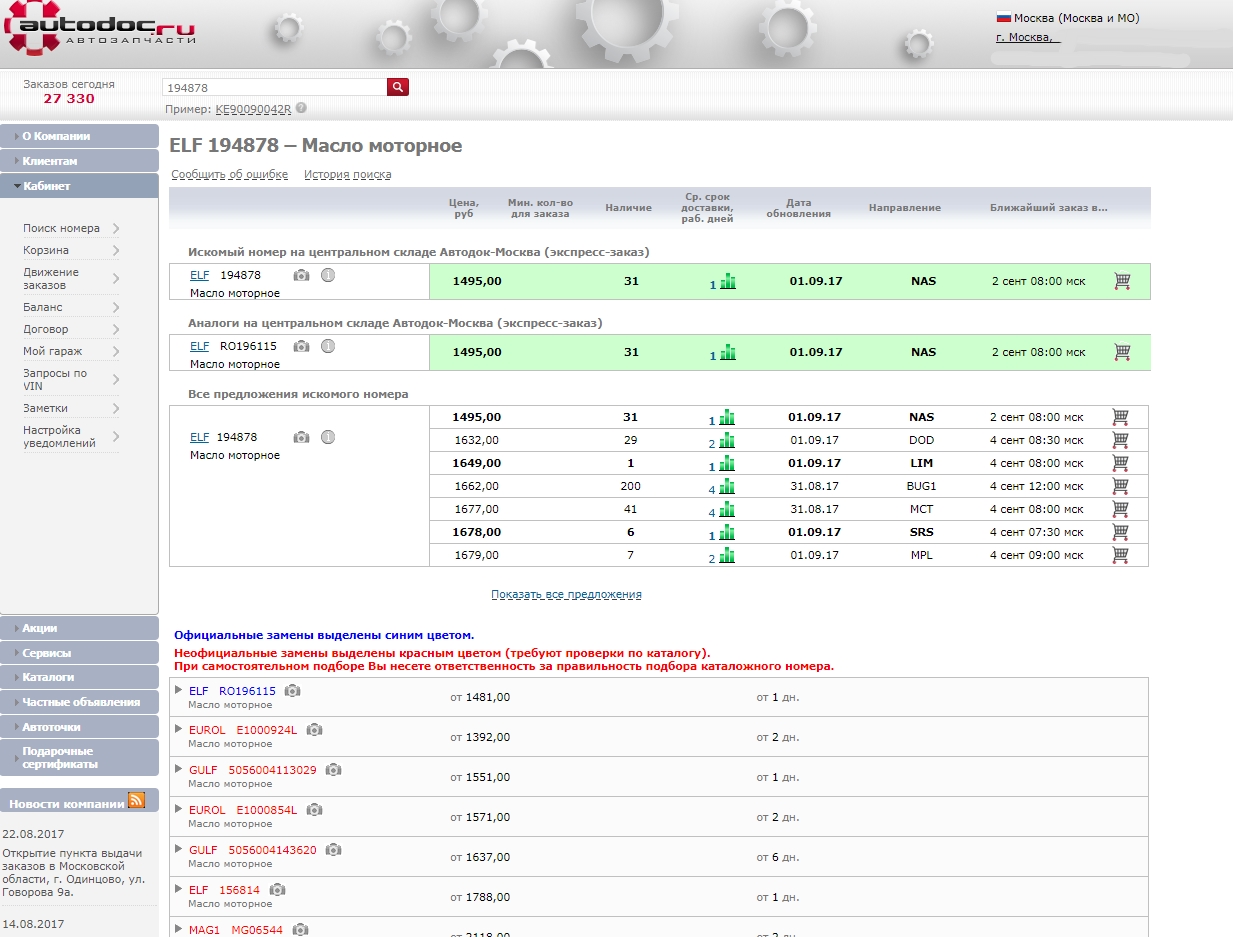Image resolution: width=1233 pixels, height=937 pixels.
Task: Click the part number search field
Action: coord(274,88)
